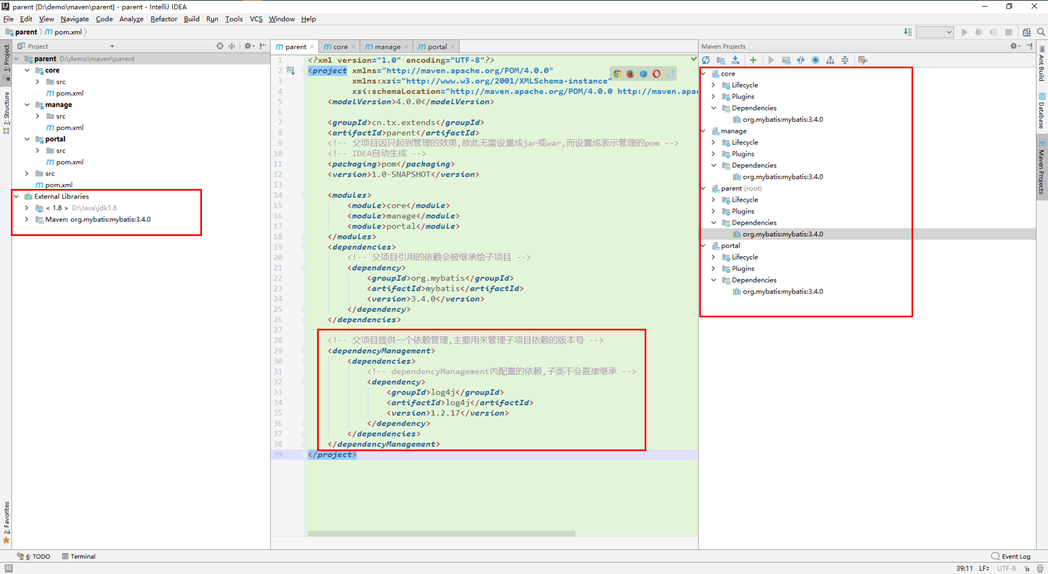Open the Event Log
Image resolution: width=1048 pixels, height=574 pixels.
tap(1011, 556)
